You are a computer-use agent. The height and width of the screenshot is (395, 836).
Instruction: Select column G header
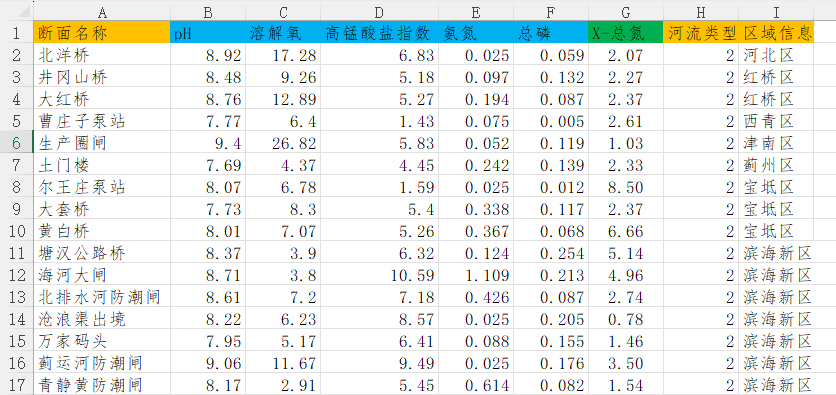[626, 11]
